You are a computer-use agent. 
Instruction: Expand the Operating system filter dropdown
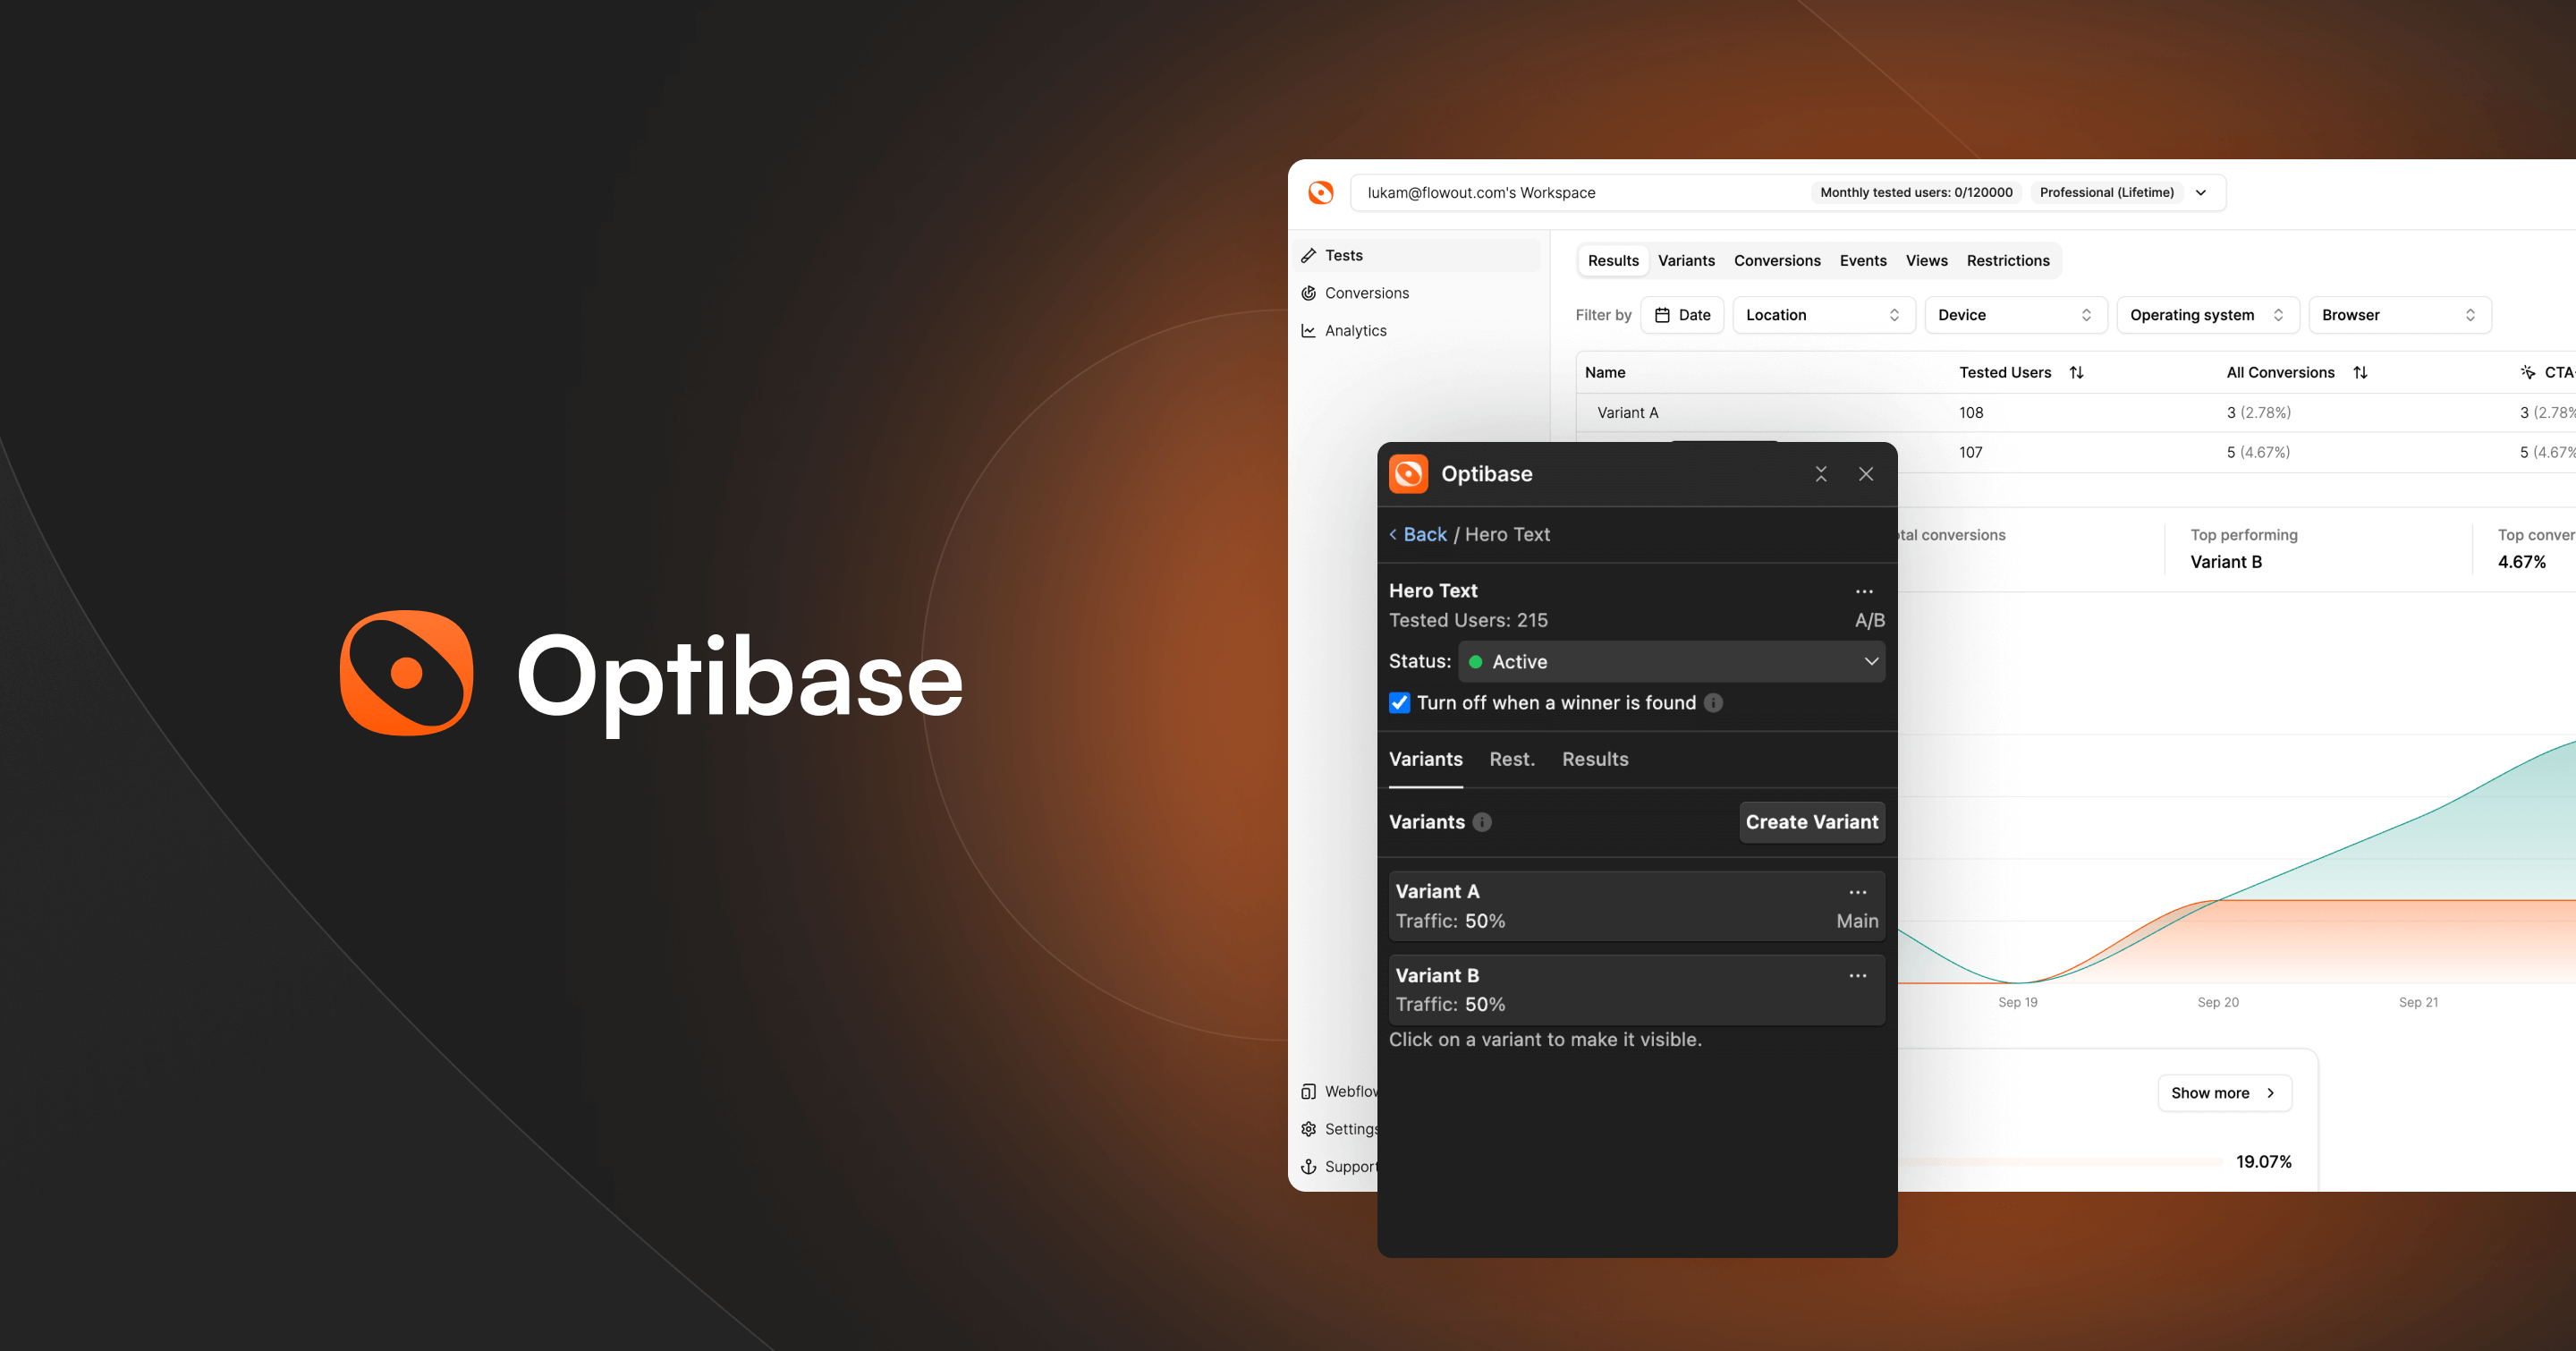2207,315
